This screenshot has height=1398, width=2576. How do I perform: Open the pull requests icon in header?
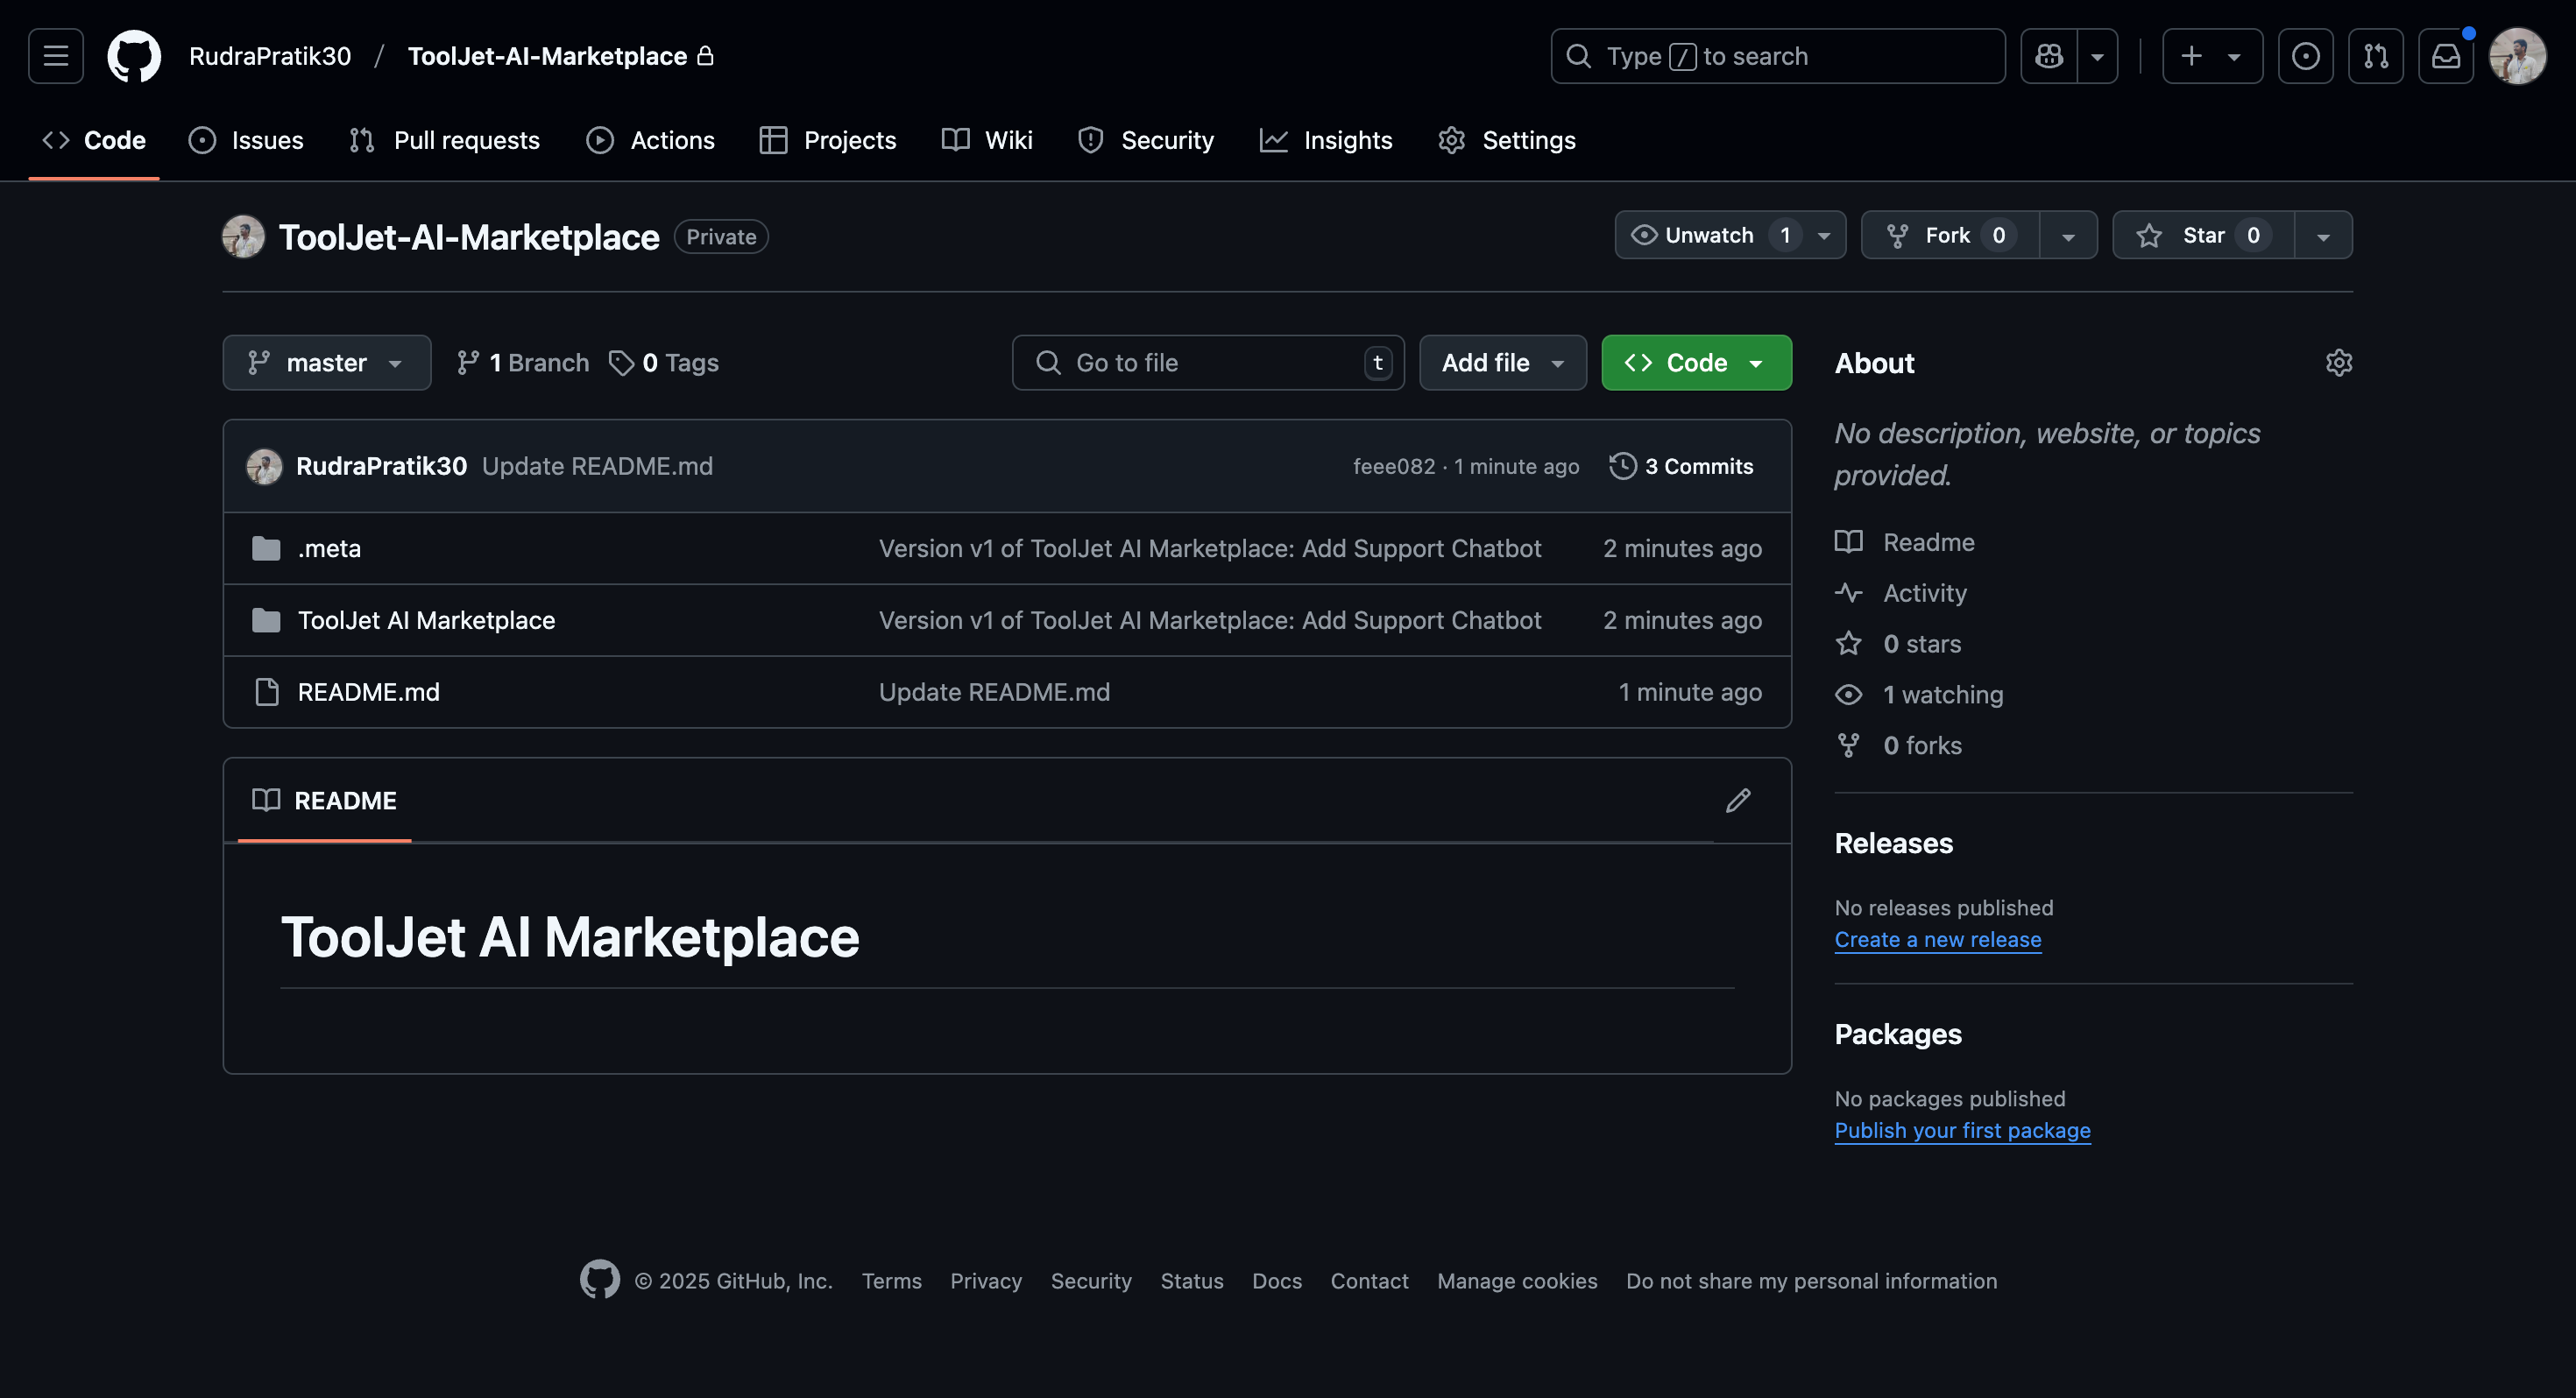(x=2375, y=56)
